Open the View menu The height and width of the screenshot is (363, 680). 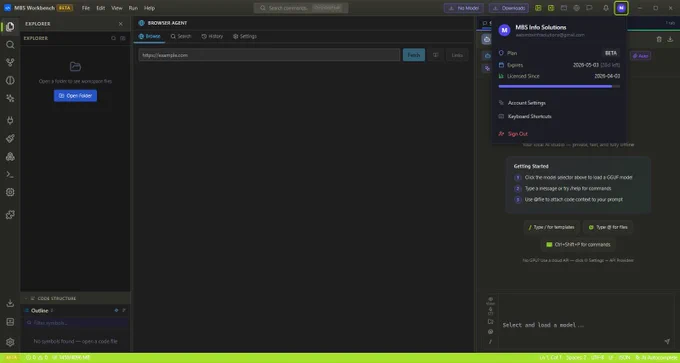pyautogui.click(x=117, y=8)
